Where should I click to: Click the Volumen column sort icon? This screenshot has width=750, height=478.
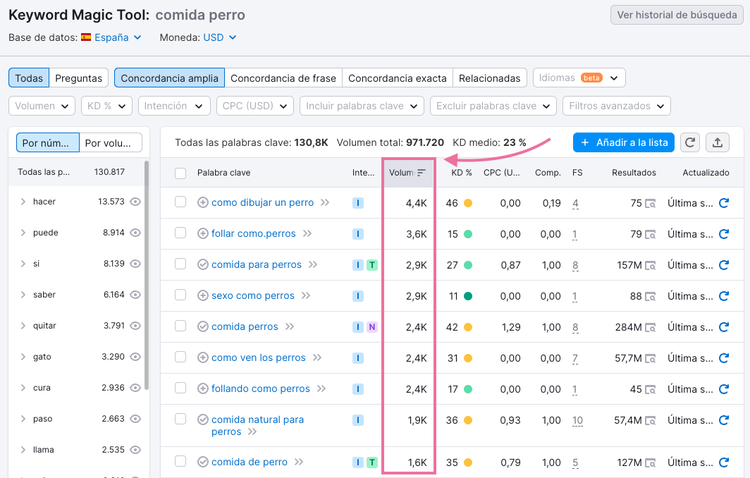click(421, 173)
